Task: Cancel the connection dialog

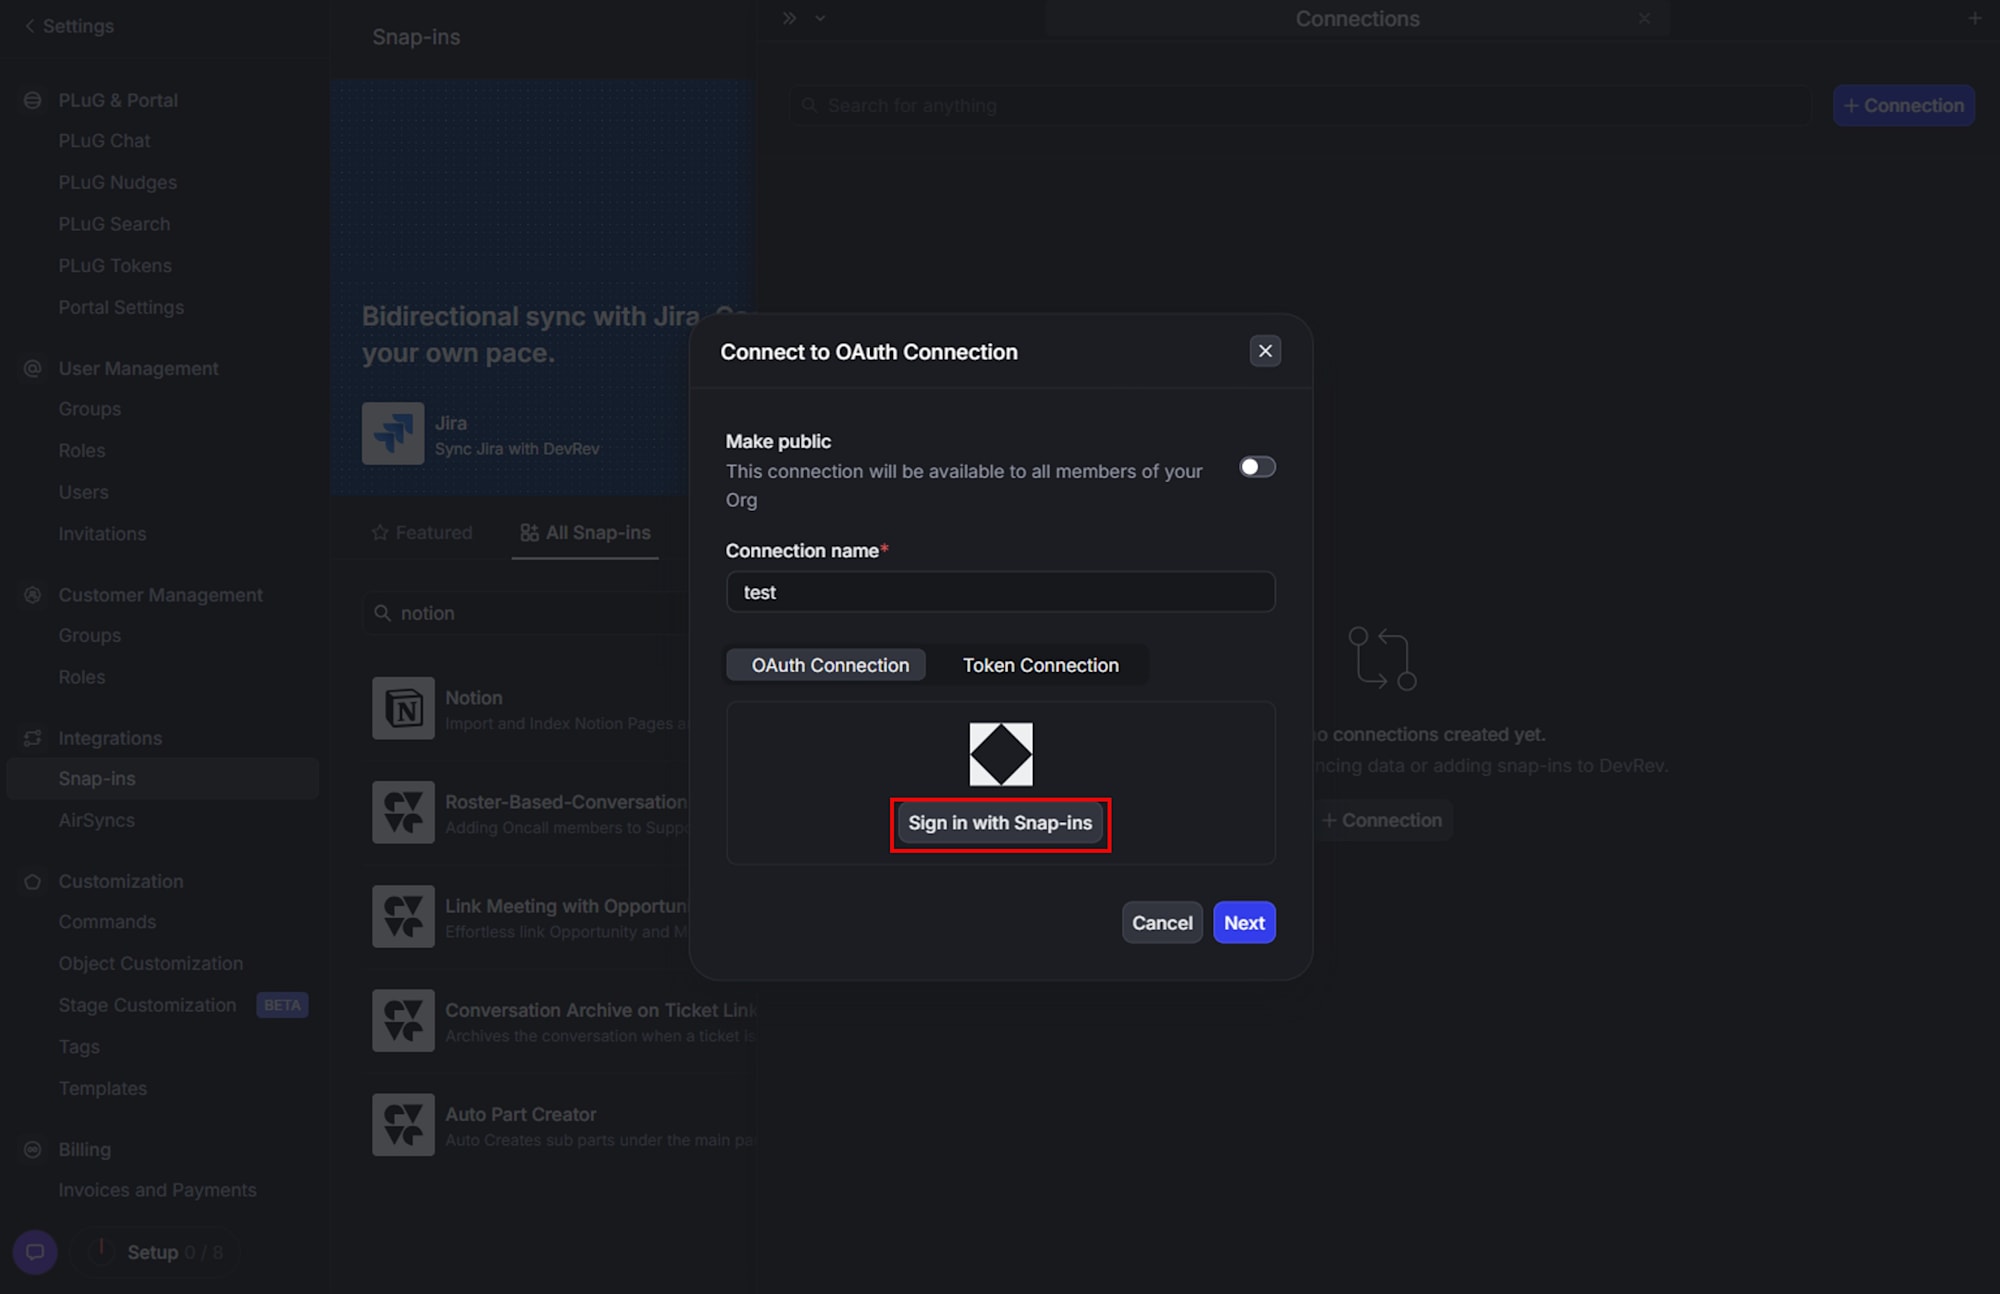Action: (x=1161, y=922)
